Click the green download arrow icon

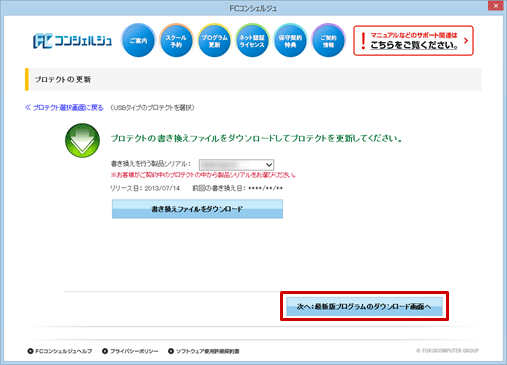click(82, 140)
